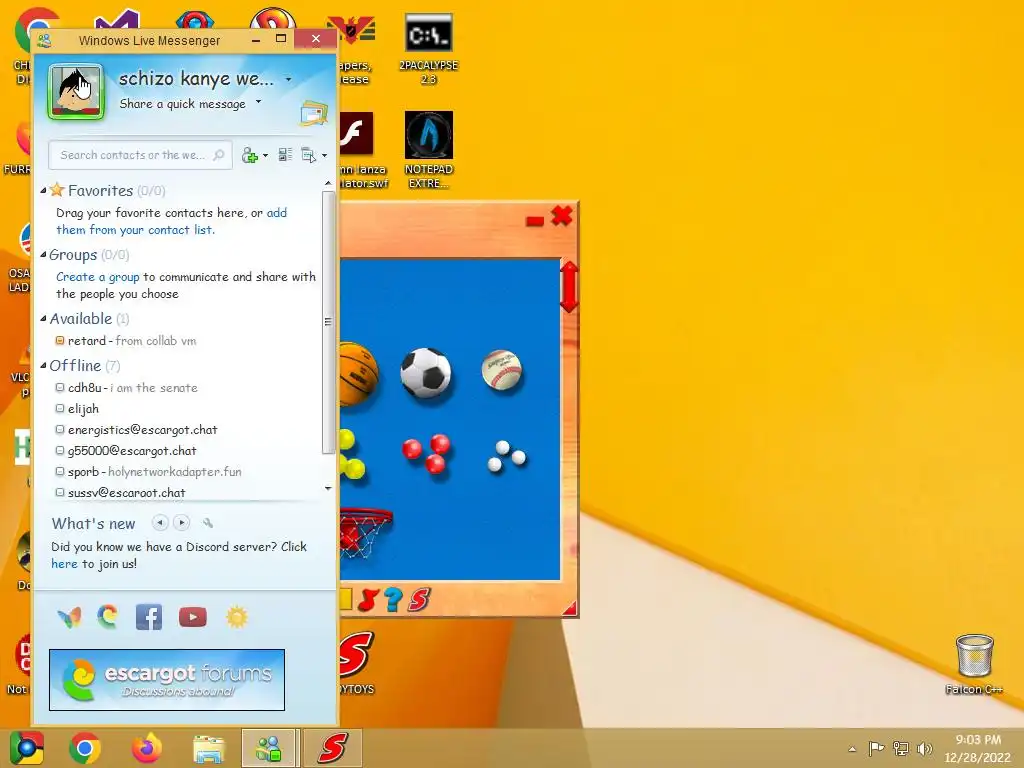The width and height of the screenshot is (1024, 768).
Task: Select the soccer ball in Desktop Toys
Action: [426, 373]
